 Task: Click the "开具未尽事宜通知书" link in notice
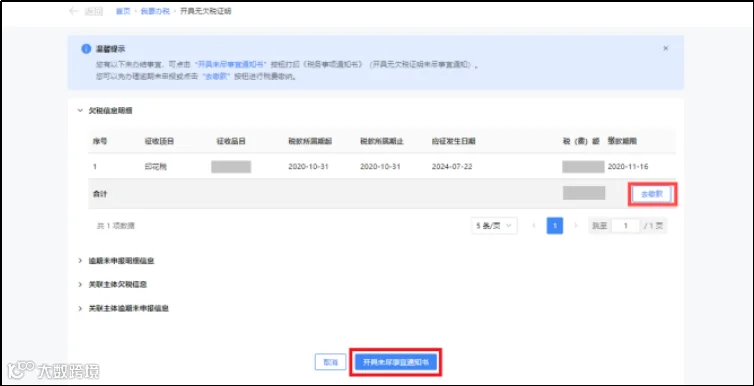(x=231, y=64)
